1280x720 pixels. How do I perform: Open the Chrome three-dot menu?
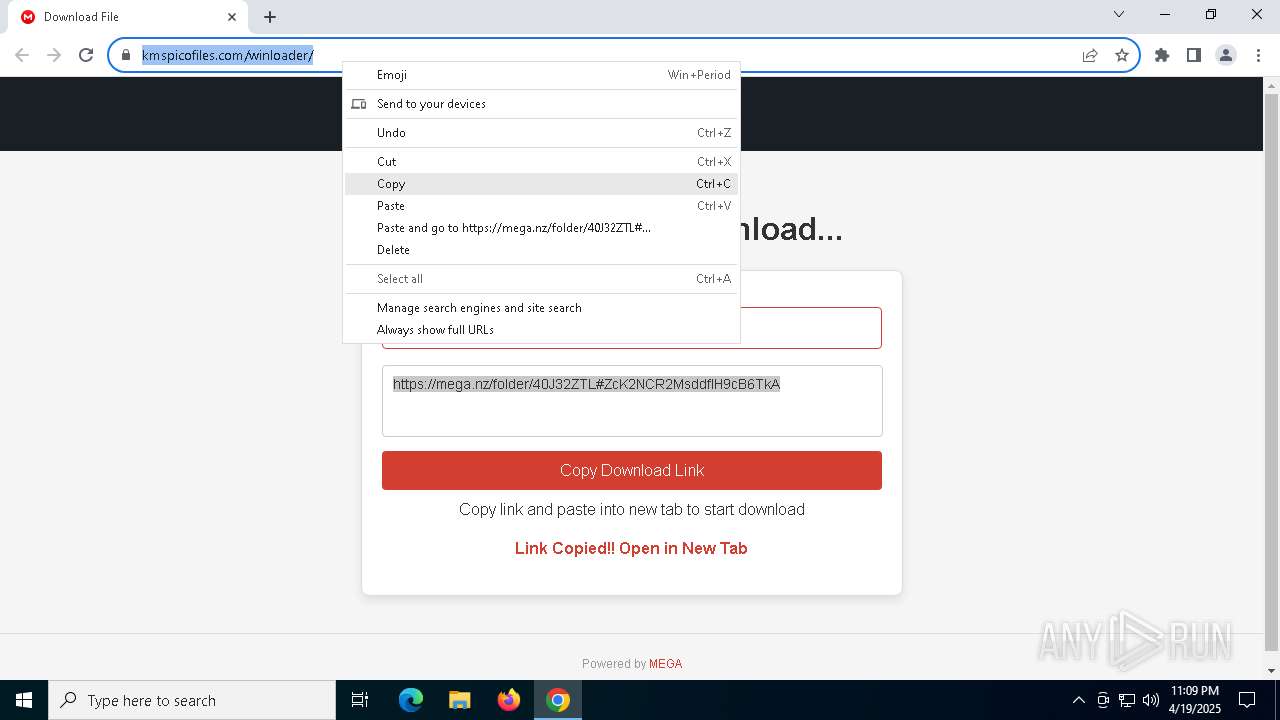(1258, 55)
